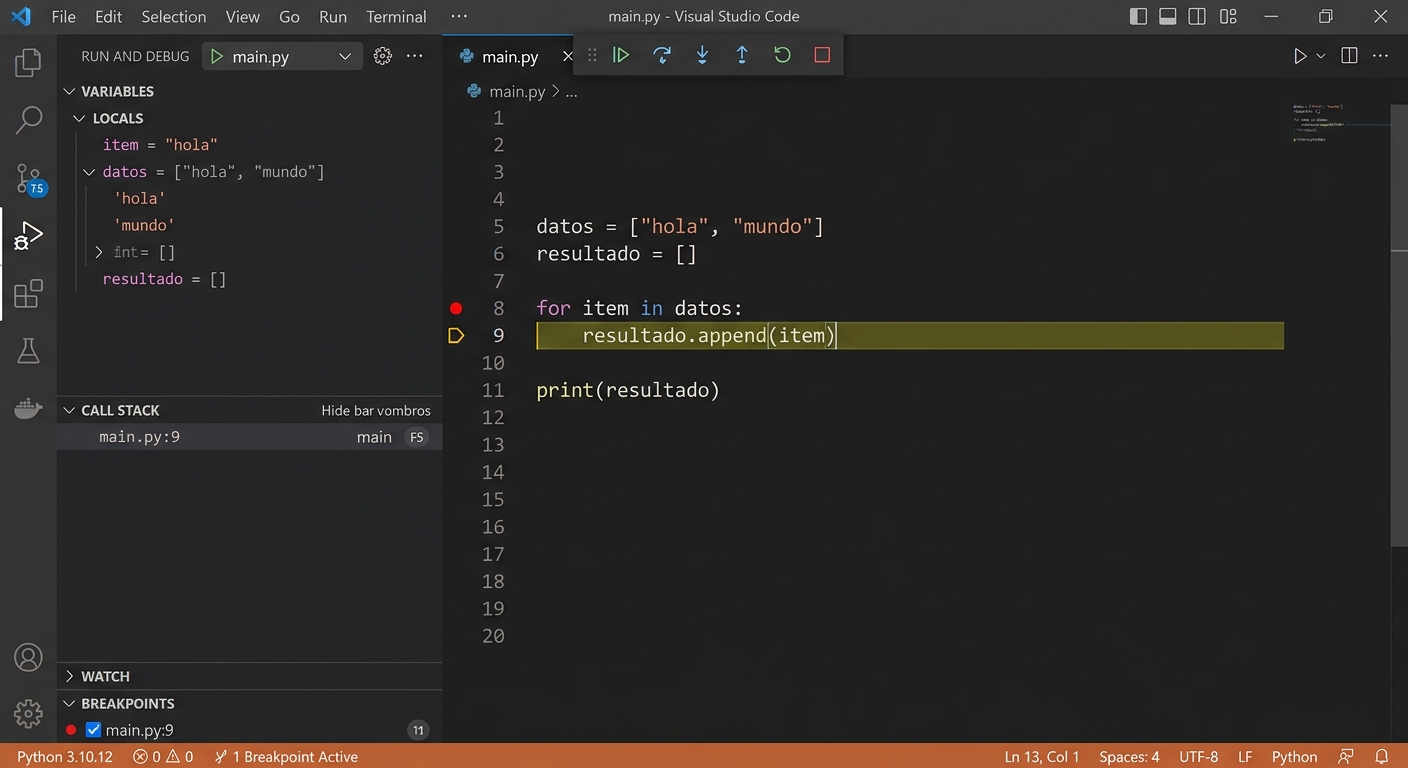Open run button dropdown arrow
This screenshot has width=1408, height=768.
point(1320,57)
